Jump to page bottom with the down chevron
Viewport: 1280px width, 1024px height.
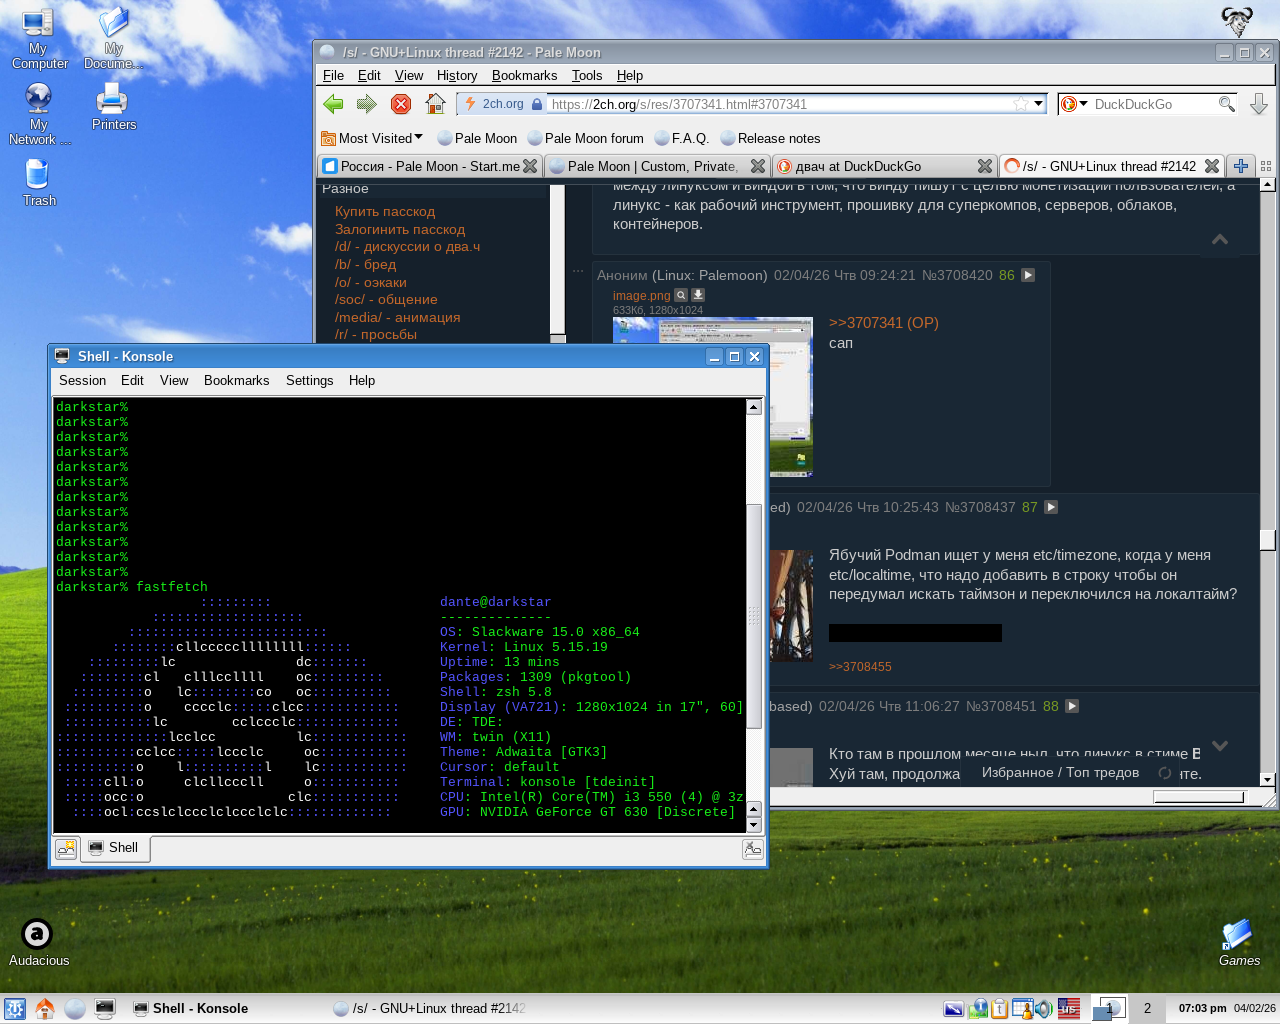tap(1220, 746)
